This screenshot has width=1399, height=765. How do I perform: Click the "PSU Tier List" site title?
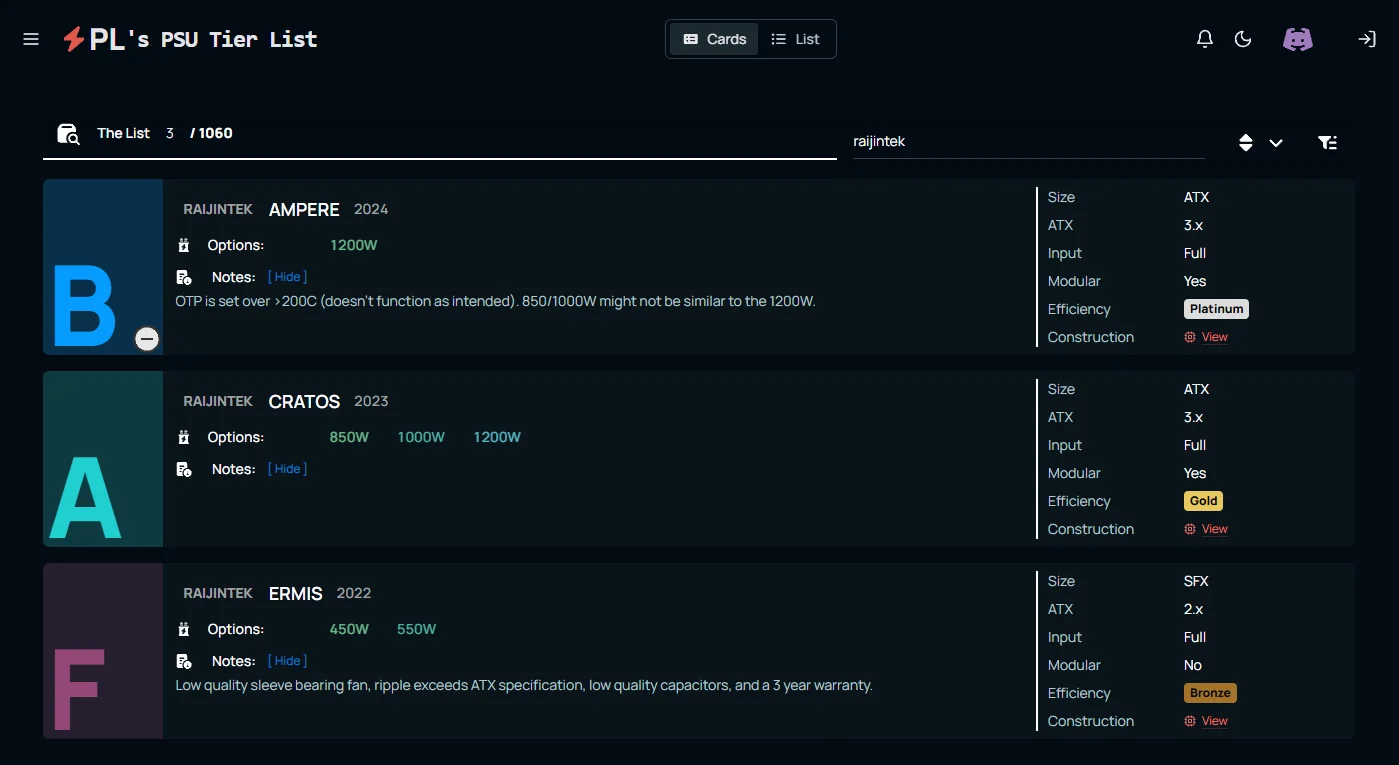point(239,39)
